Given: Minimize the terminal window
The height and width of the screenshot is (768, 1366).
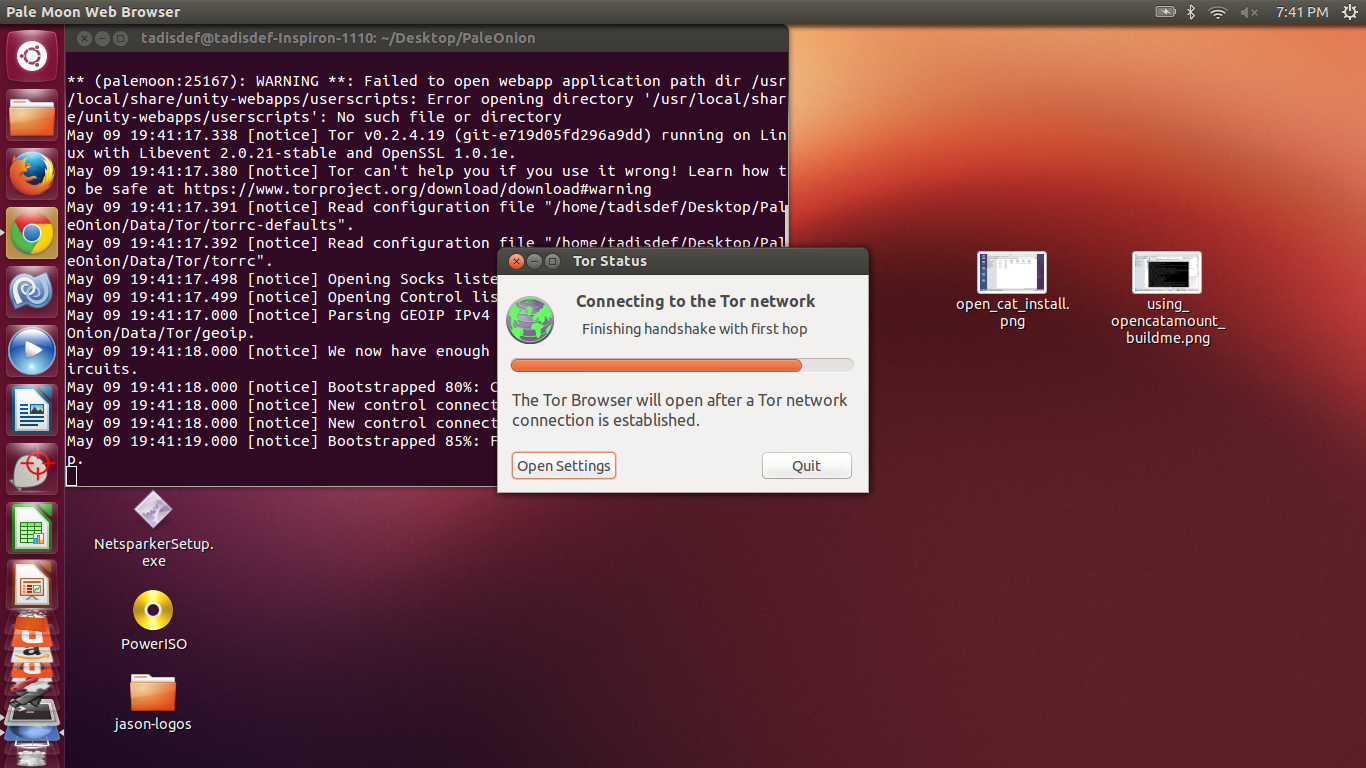Looking at the screenshot, I should (x=102, y=38).
